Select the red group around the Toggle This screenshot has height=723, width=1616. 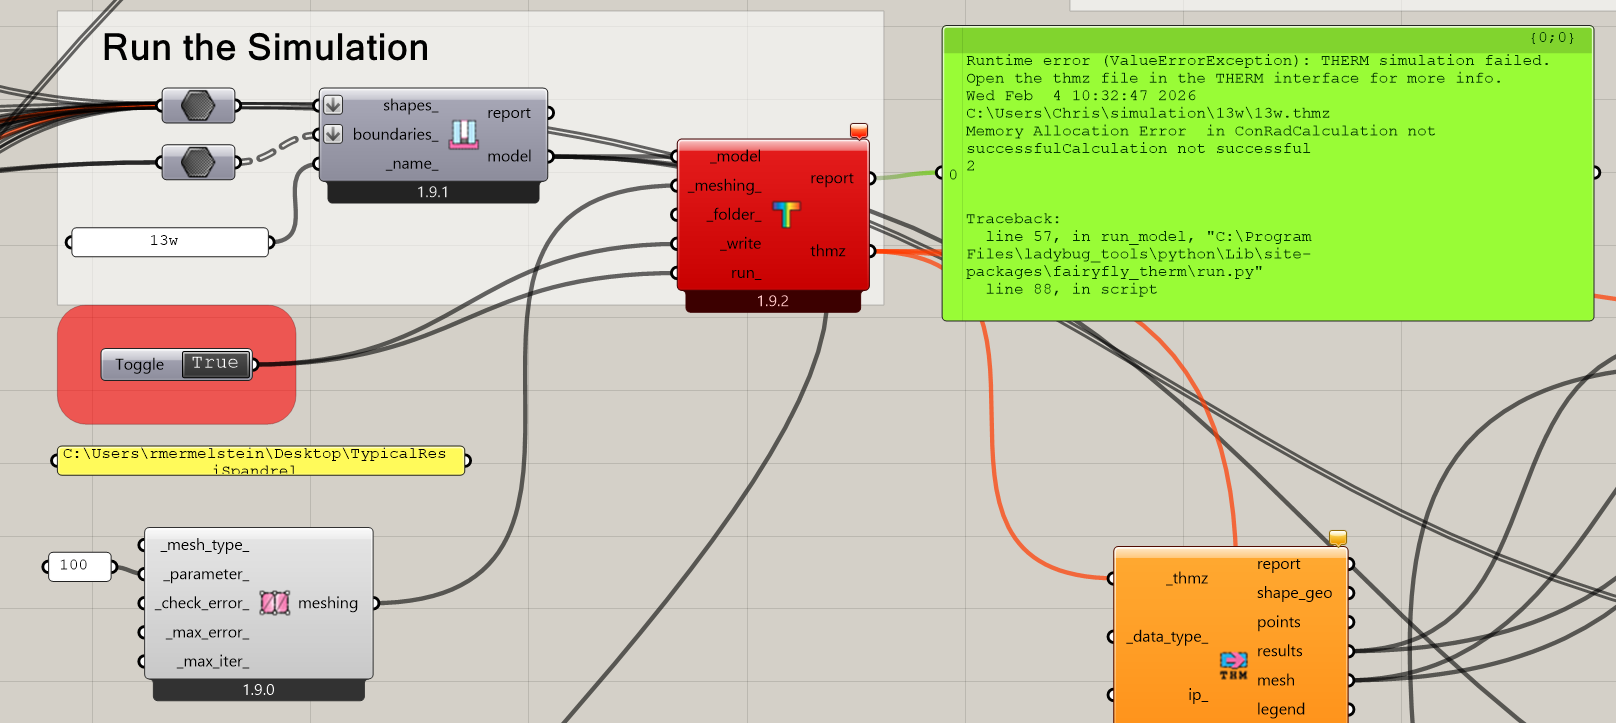point(80,400)
